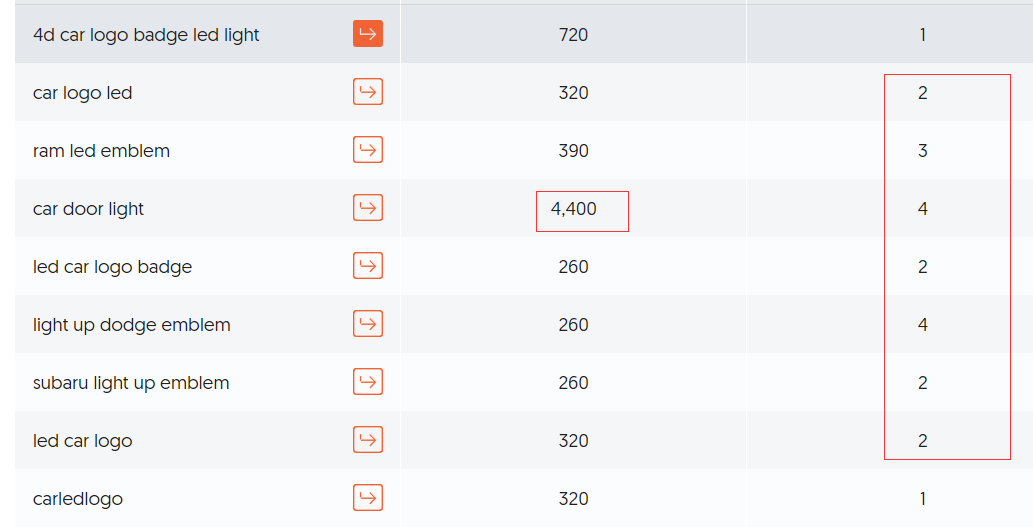Click arrow icon for '4d car logo badge led light'
This screenshot has width=1033, height=532.
pos(368,34)
